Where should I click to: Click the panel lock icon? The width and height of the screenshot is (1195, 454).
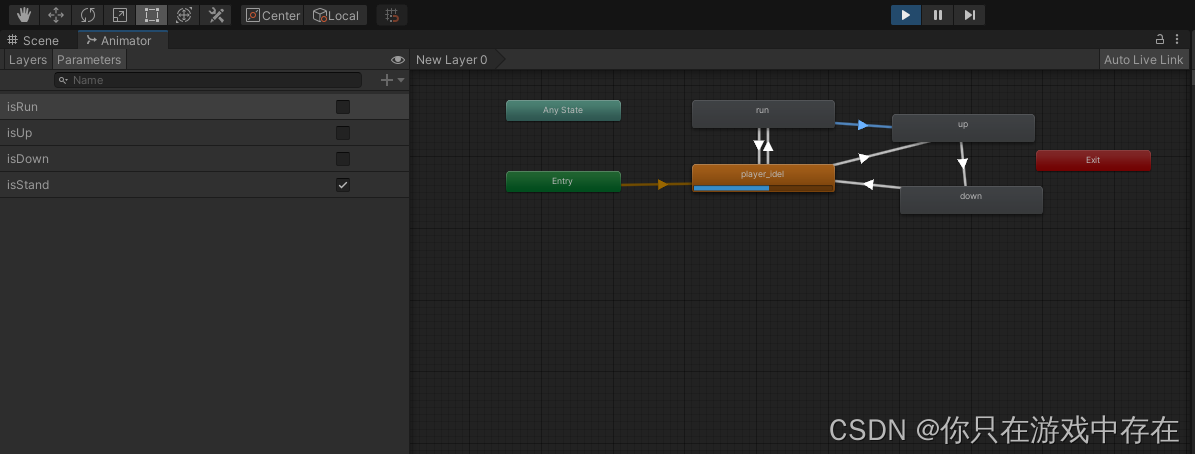click(1160, 40)
